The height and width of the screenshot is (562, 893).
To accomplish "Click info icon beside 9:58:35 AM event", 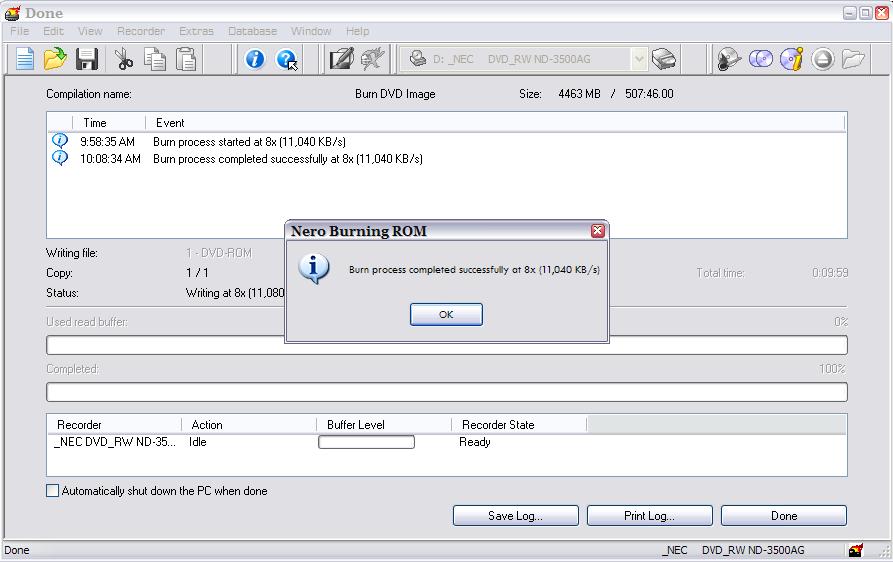I will [x=60, y=140].
